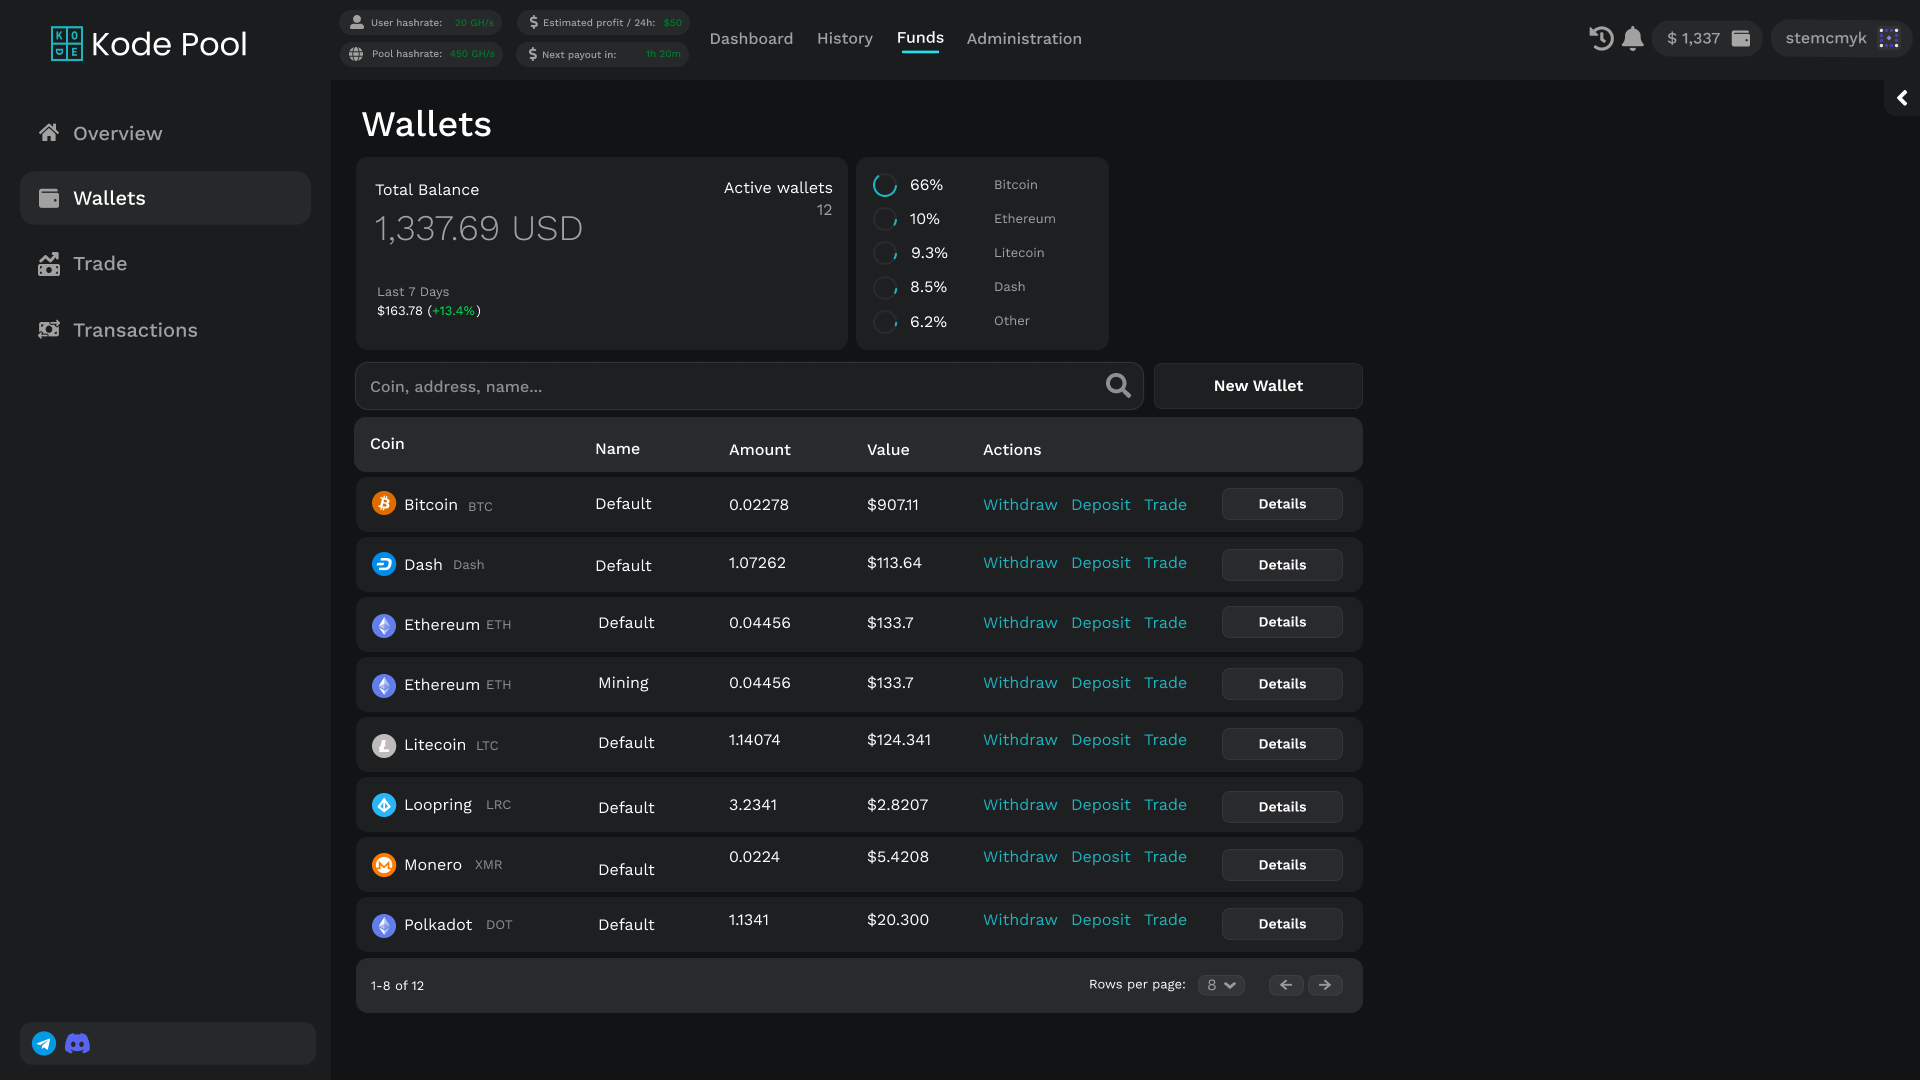1920x1080 pixels.
Task: Click the Bitcoin coin icon in table
Action: pyautogui.click(x=384, y=503)
